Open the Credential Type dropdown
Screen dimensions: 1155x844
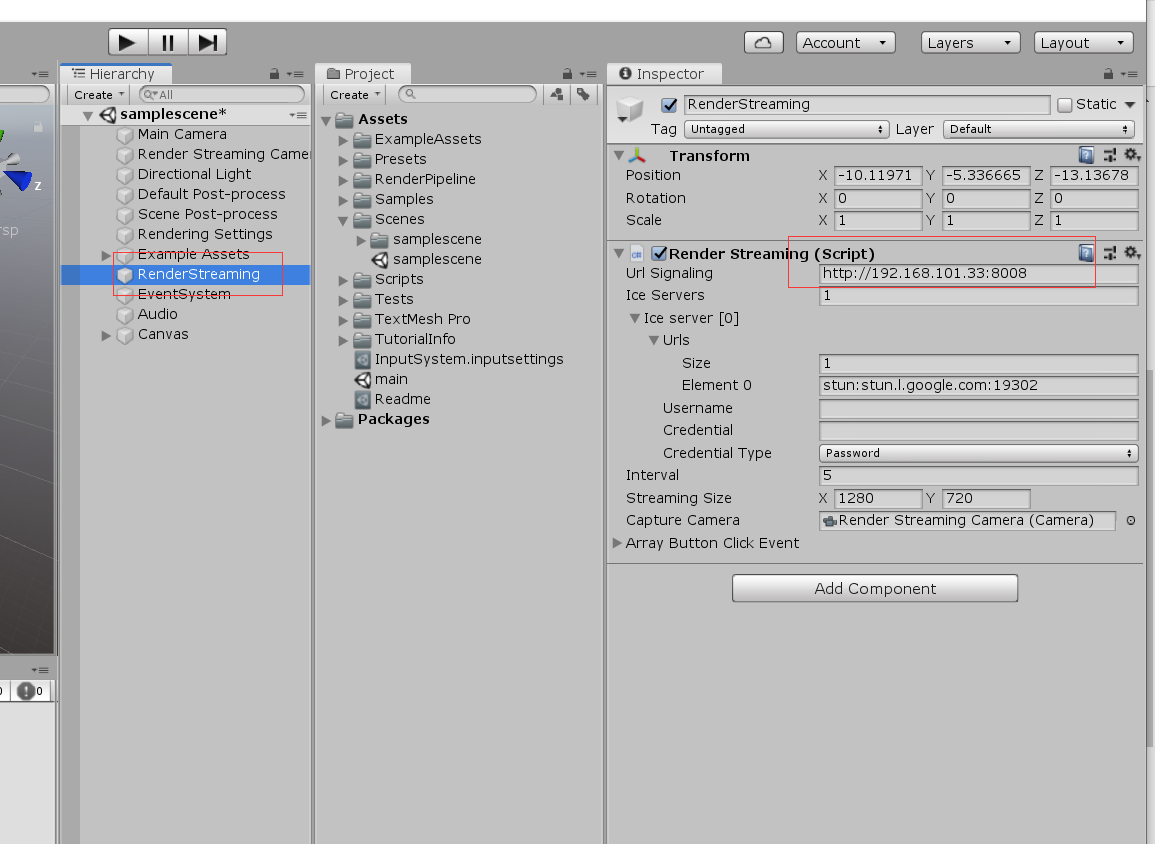point(977,453)
